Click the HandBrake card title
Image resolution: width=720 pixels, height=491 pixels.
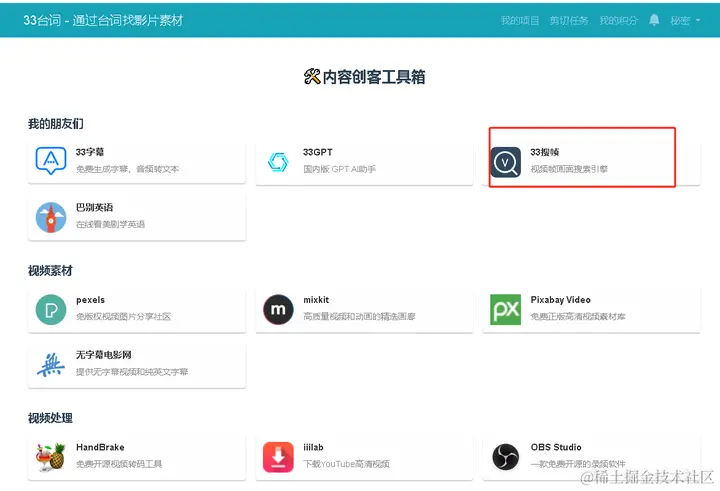[100, 447]
